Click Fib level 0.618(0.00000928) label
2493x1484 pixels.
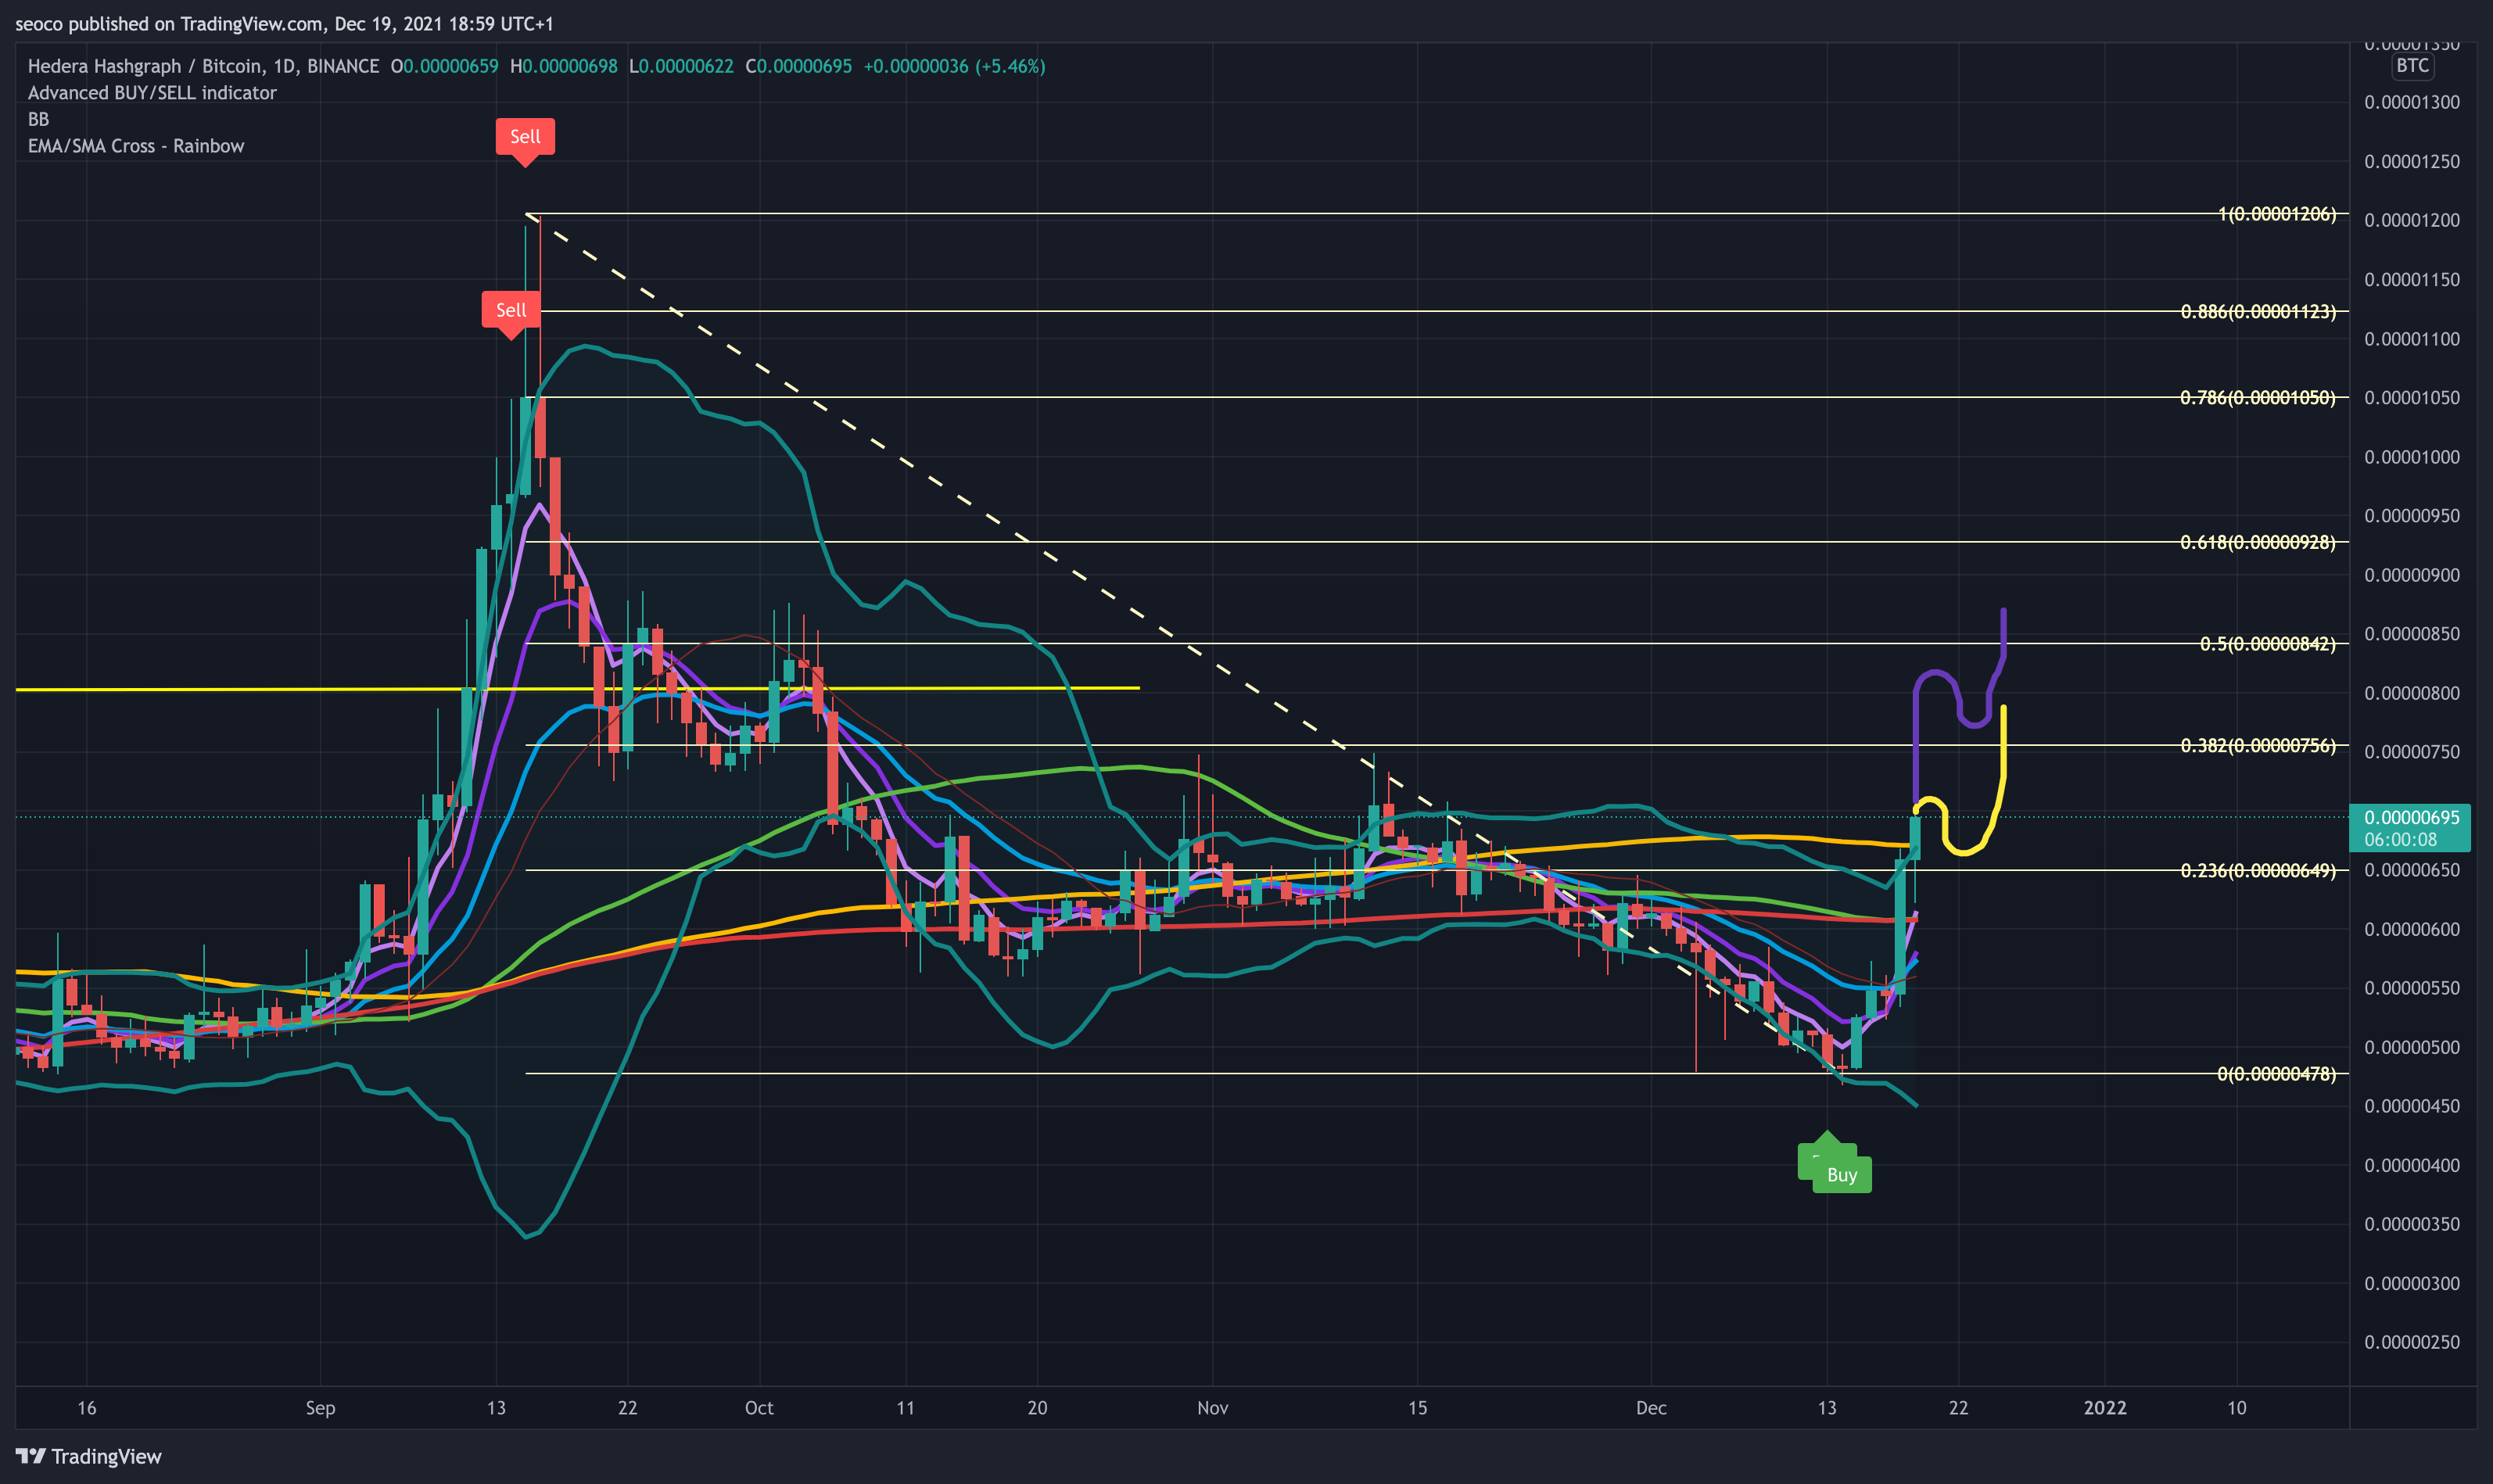click(2258, 542)
